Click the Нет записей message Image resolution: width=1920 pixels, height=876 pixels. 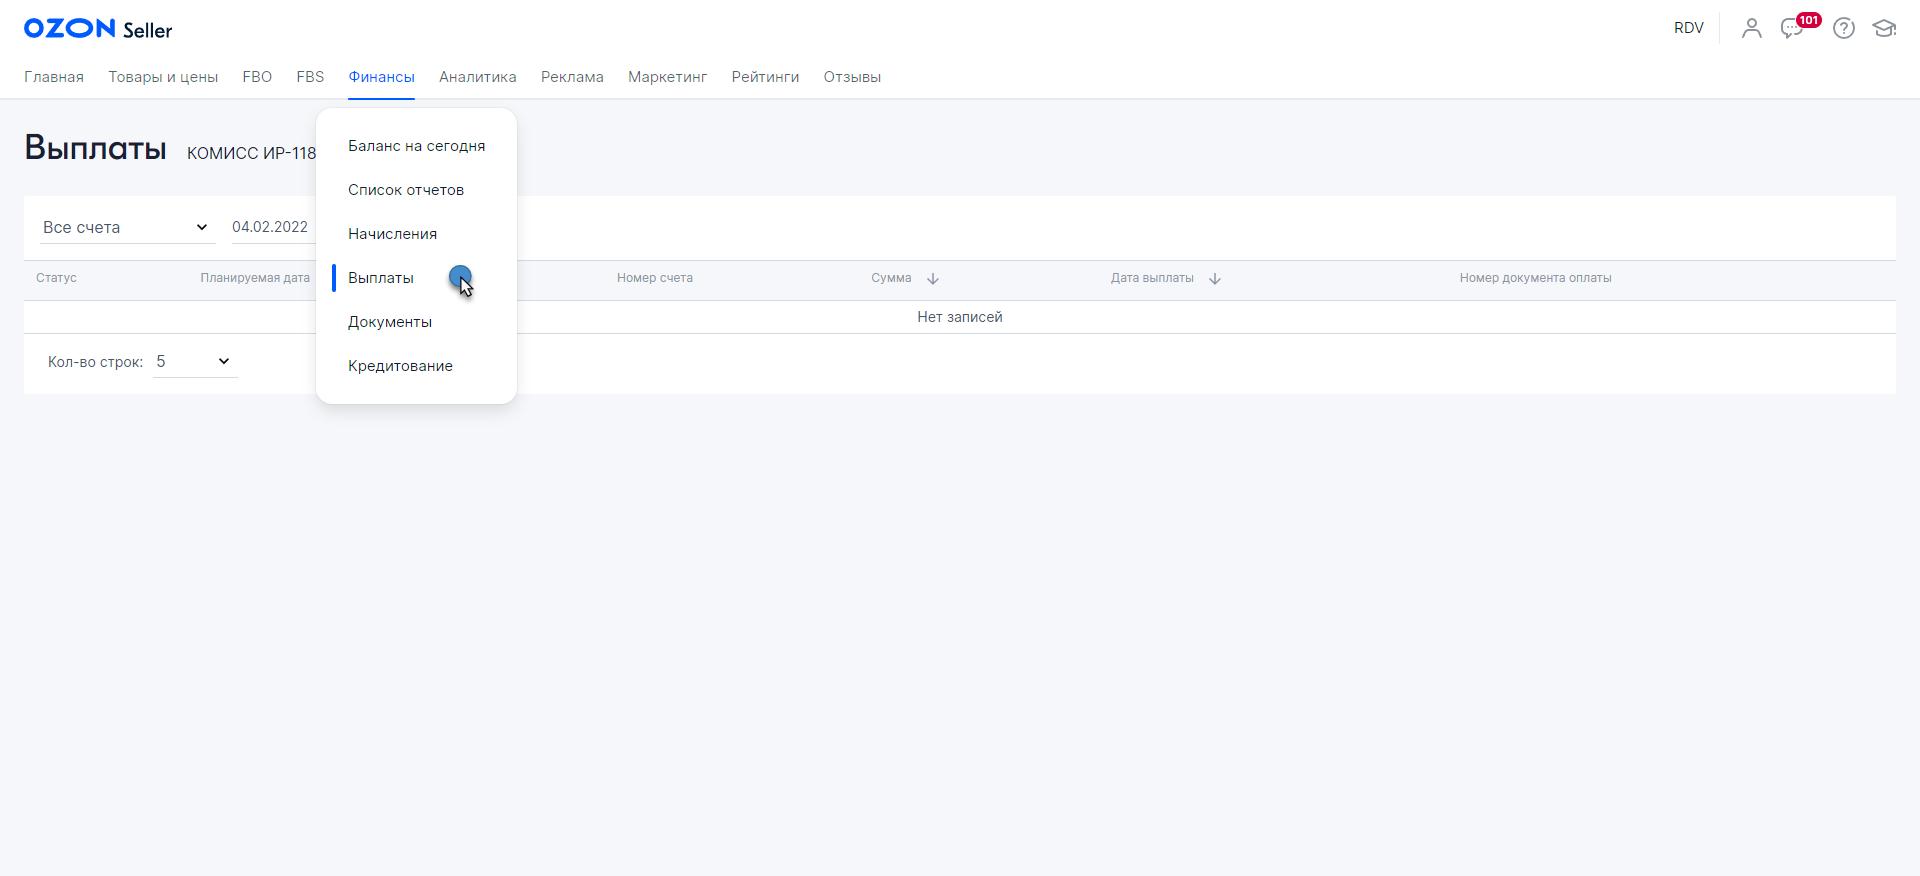tap(960, 317)
